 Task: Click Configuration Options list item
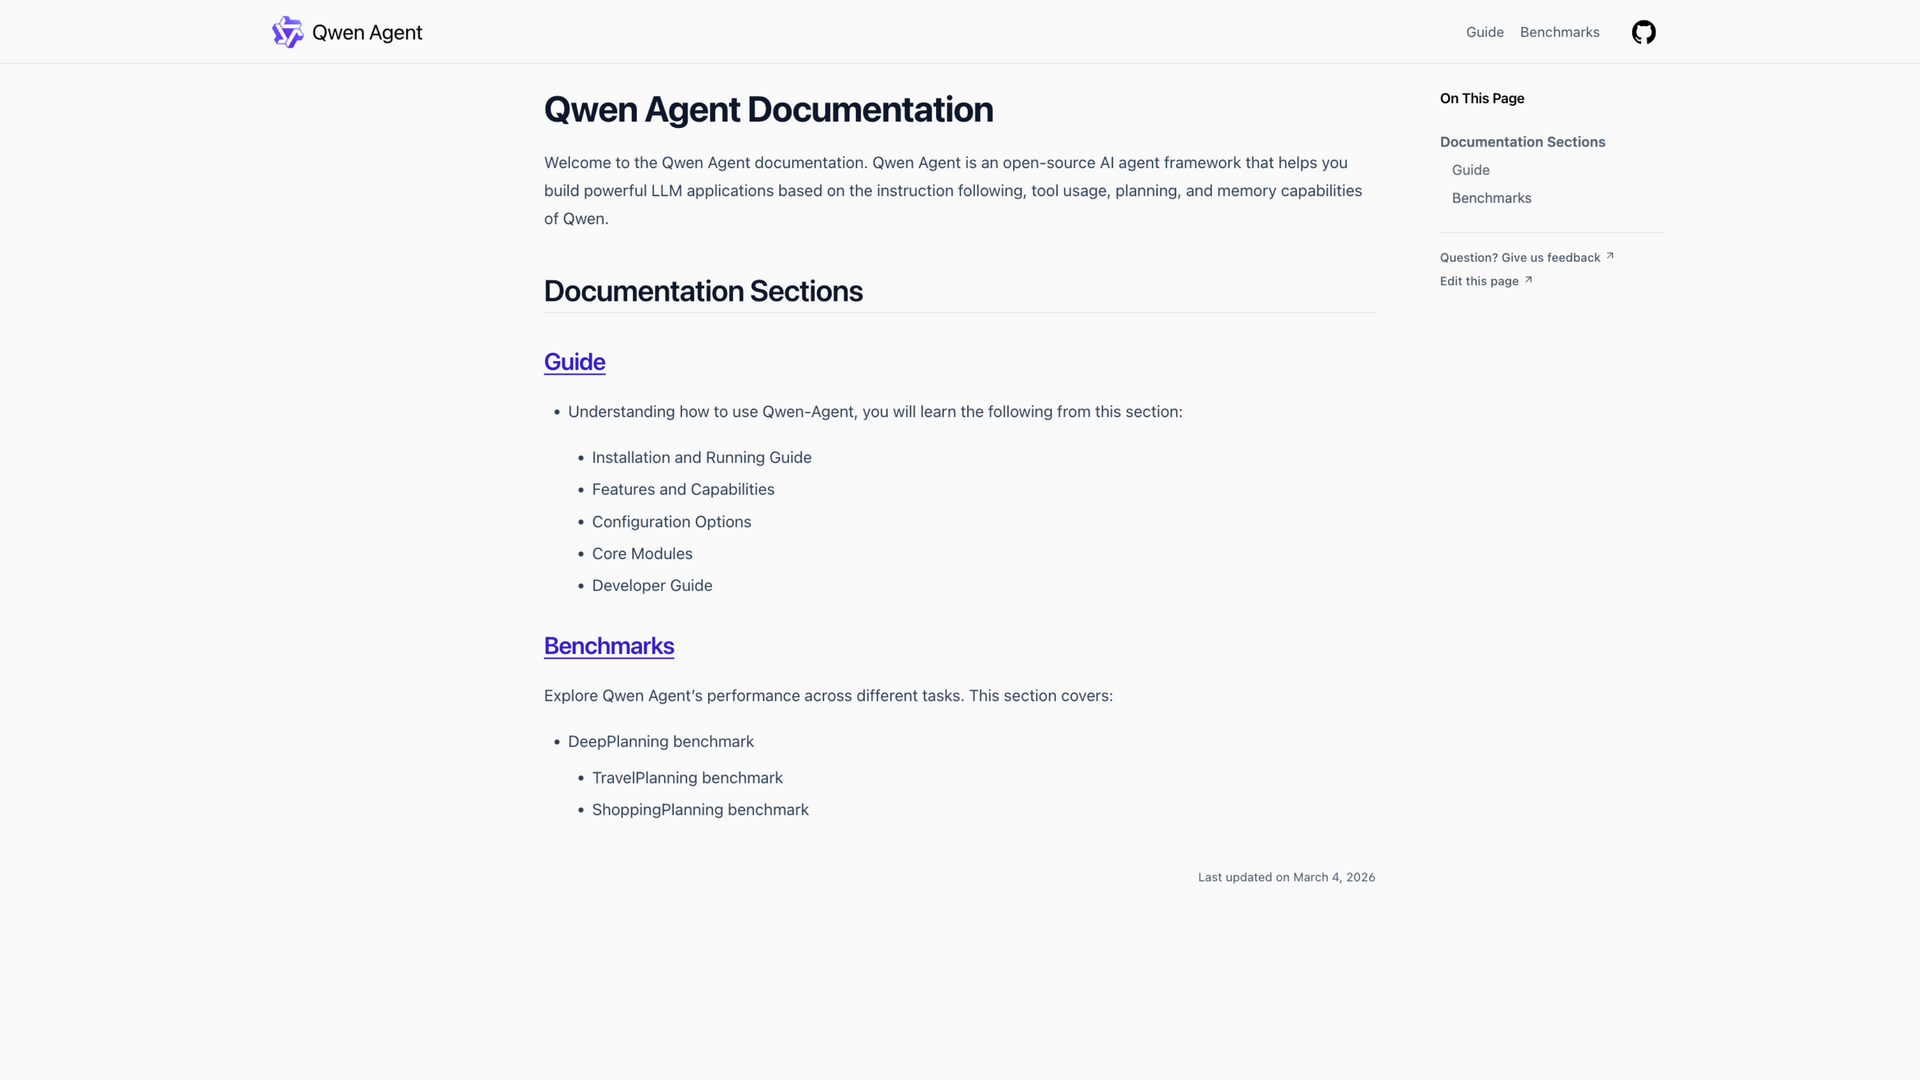pos(671,522)
